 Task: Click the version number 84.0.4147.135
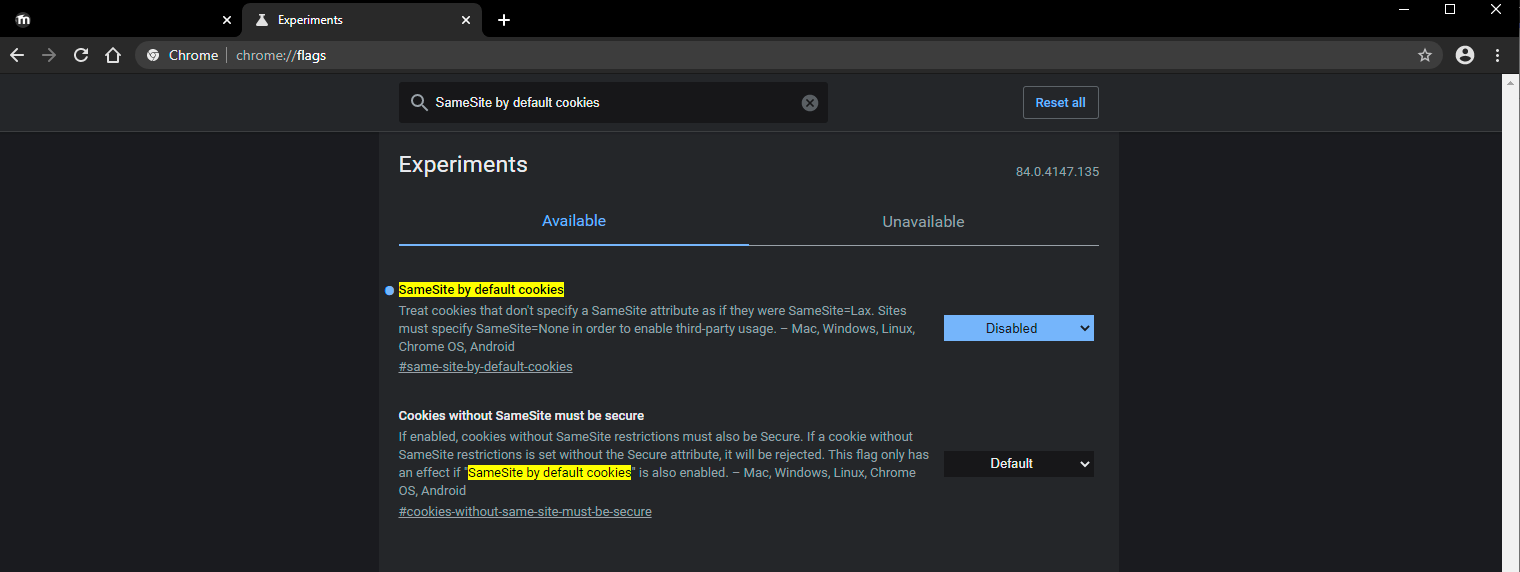coord(1057,172)
